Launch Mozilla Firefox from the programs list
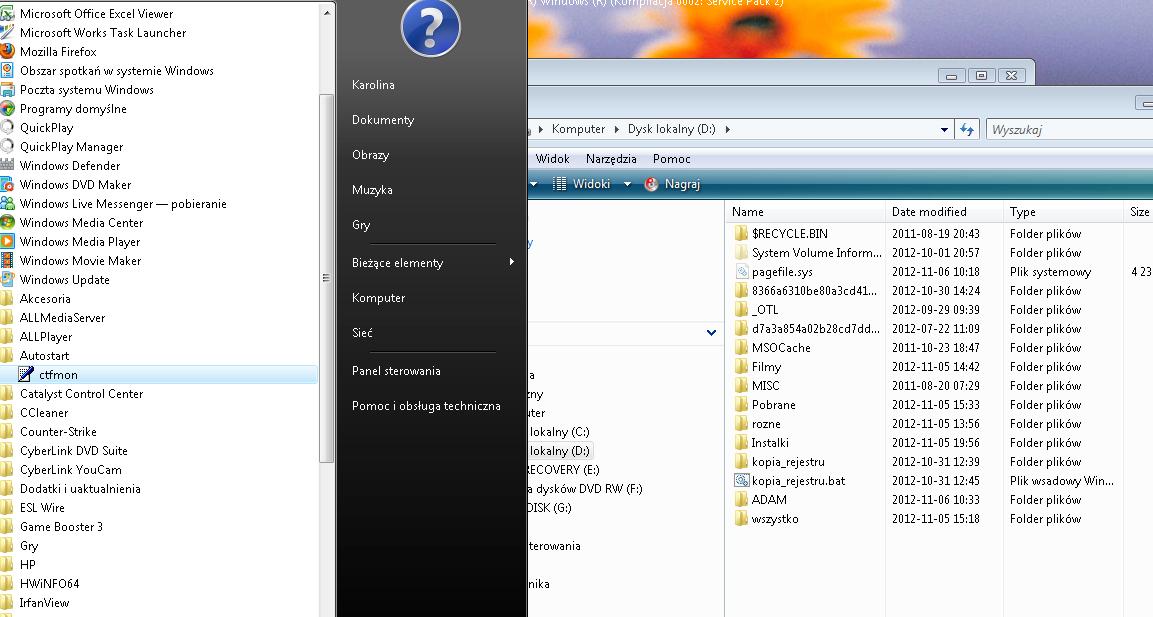1153x617 pixels. [58, 51]
